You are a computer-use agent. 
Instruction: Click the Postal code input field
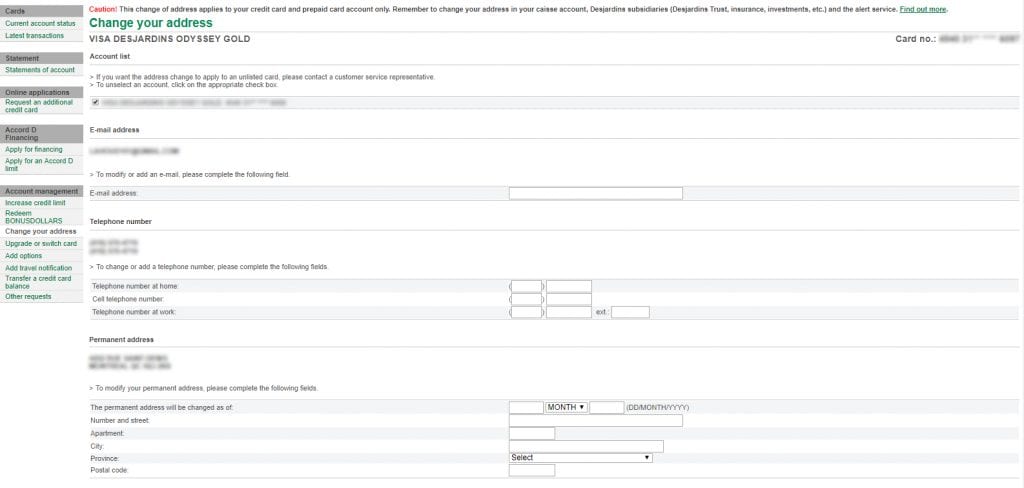tap(532, 470)
